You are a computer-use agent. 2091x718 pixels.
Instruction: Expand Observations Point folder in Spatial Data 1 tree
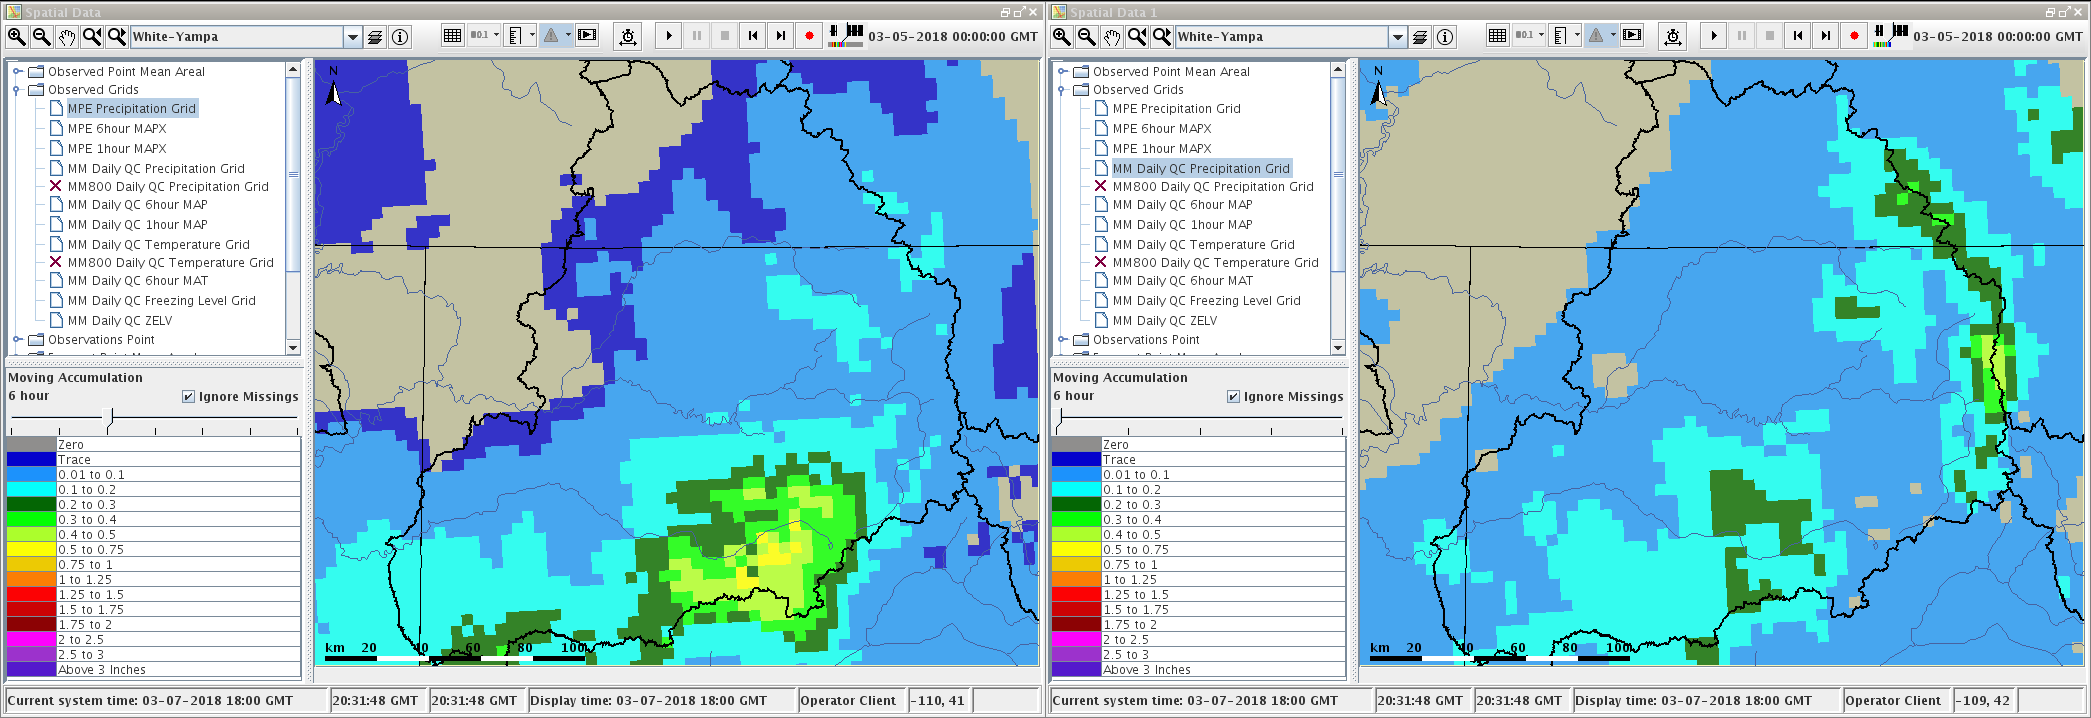pos(1062,340)
